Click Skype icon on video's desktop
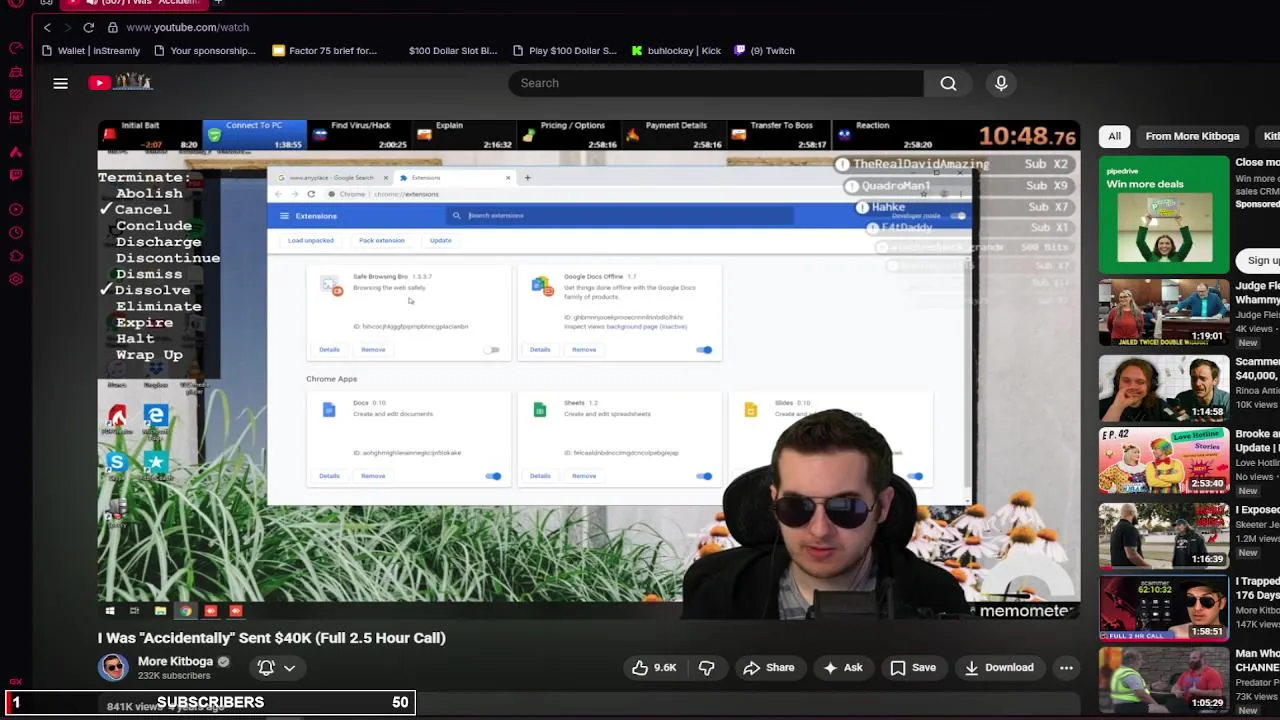The width and height of the screenshot is (1280, 720). [x=117, y=461]
